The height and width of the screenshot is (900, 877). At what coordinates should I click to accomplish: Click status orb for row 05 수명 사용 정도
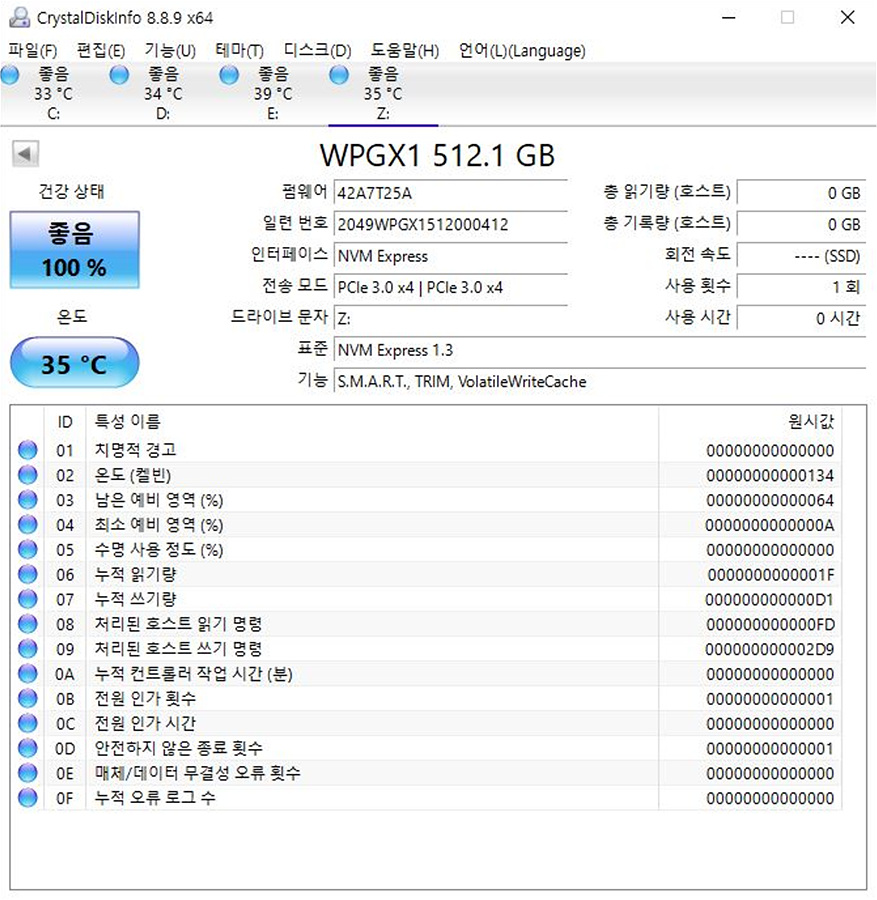coord(28,550)
